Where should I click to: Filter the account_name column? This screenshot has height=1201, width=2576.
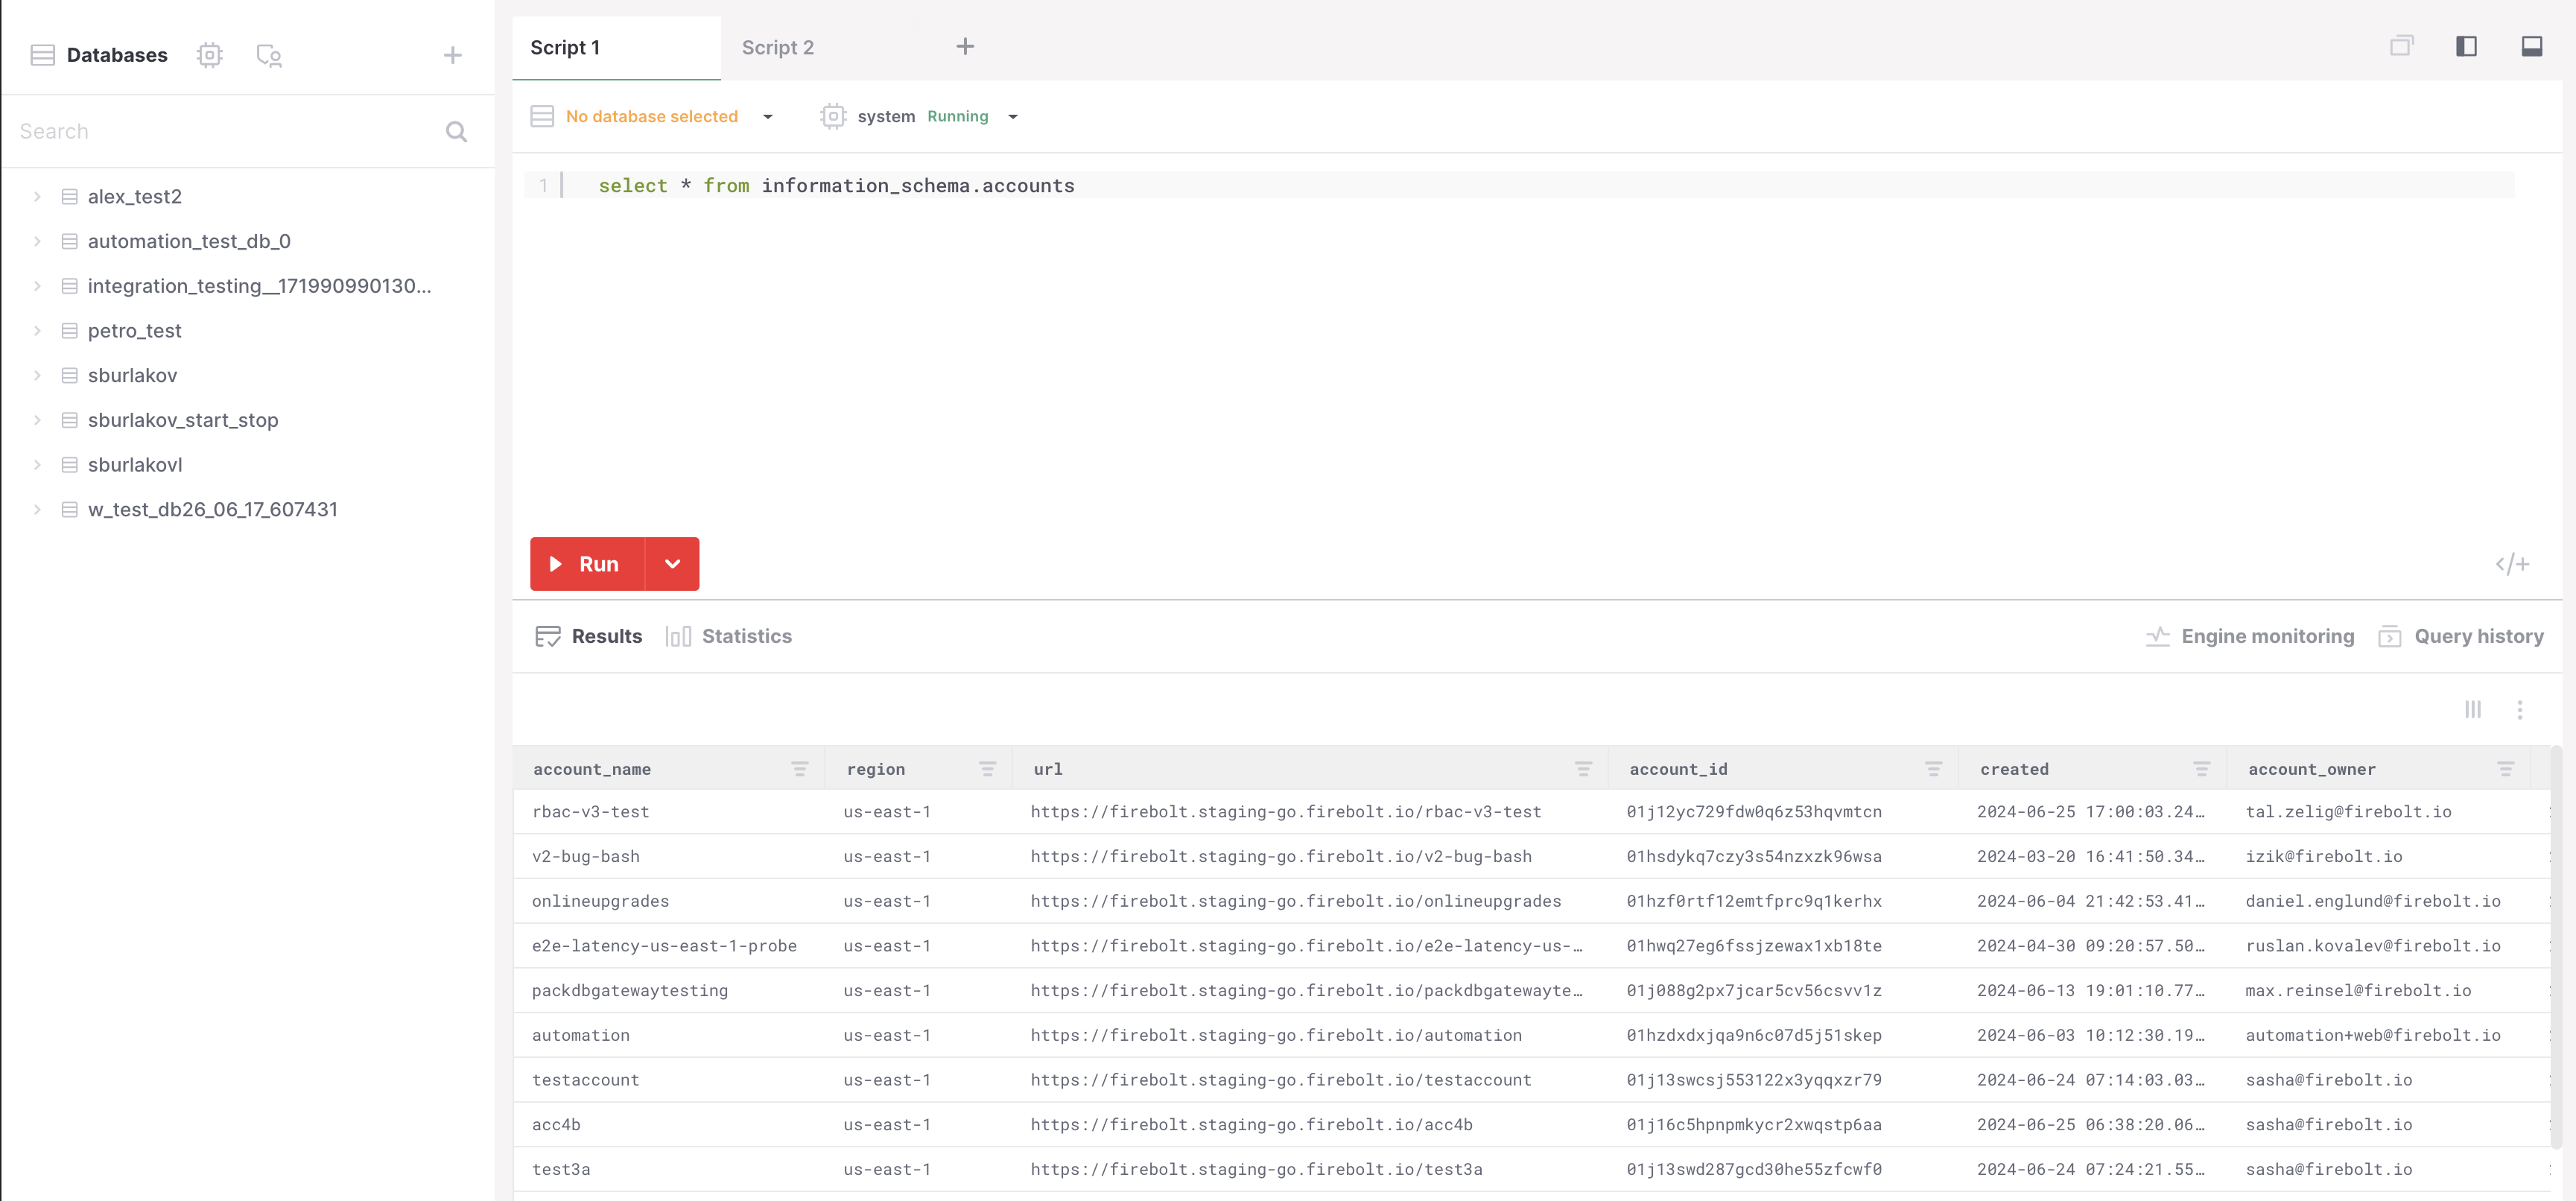click(799, 768)
